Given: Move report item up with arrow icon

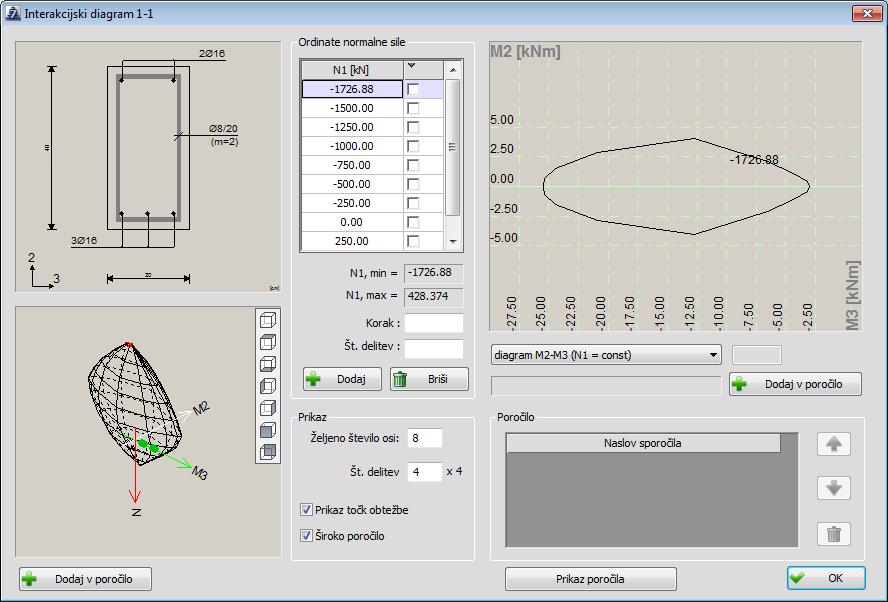Looking at the screenshot, I should (x=834, y=444).
